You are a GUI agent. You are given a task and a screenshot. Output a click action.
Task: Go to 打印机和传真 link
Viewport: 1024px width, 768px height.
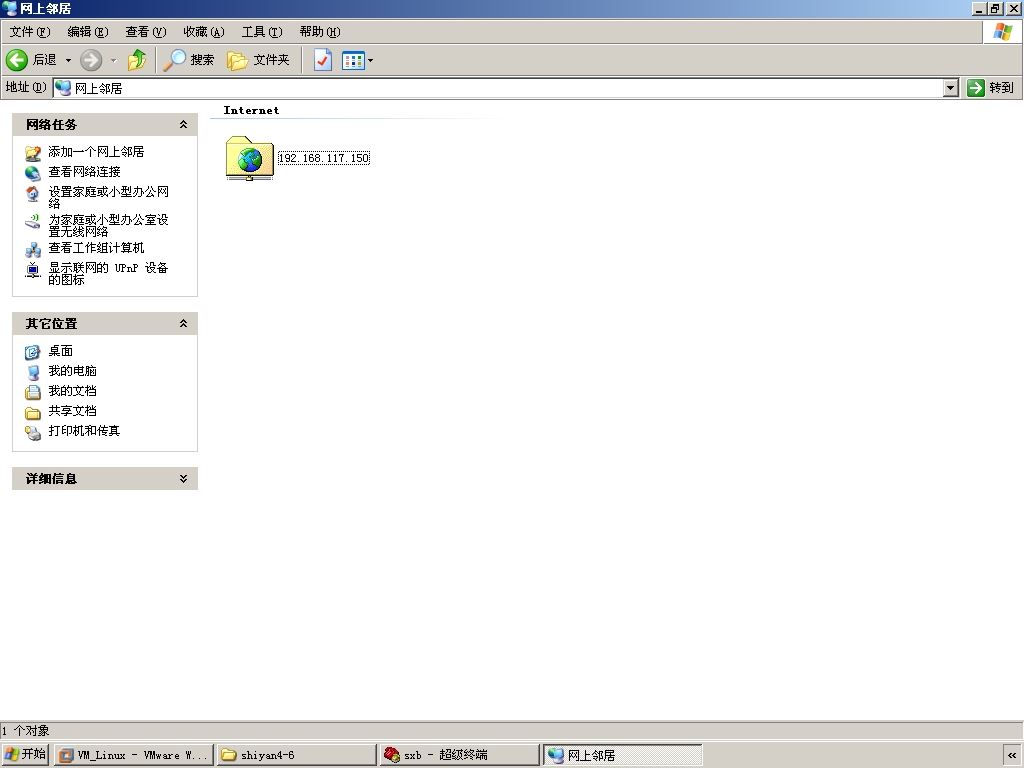tap(84, 431)
